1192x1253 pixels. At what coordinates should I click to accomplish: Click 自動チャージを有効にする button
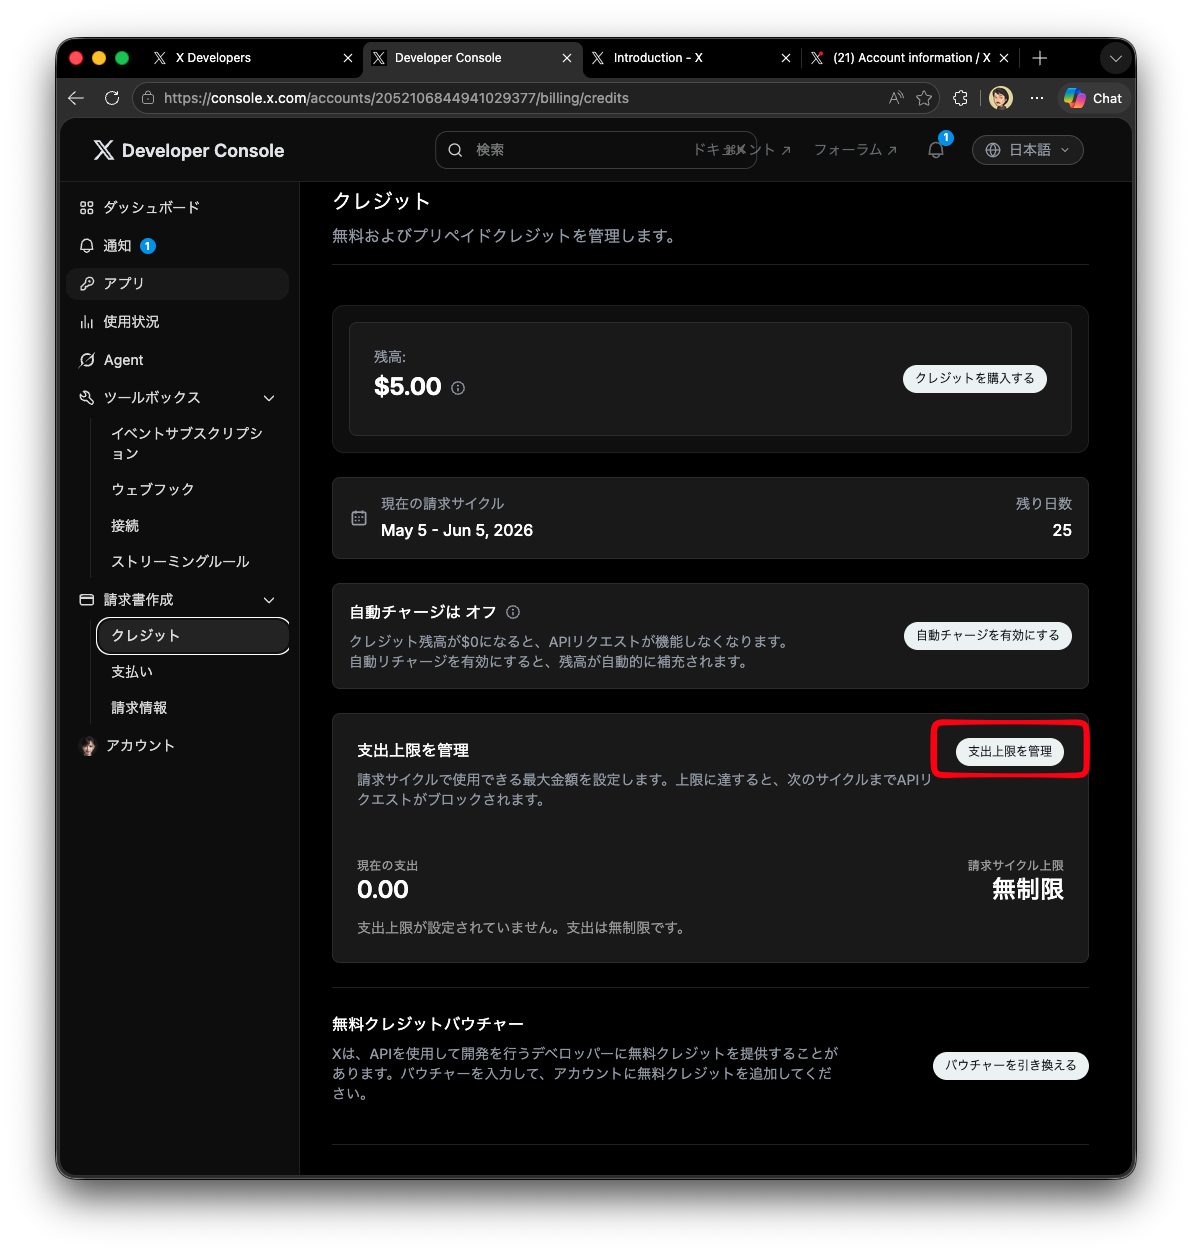988,636
